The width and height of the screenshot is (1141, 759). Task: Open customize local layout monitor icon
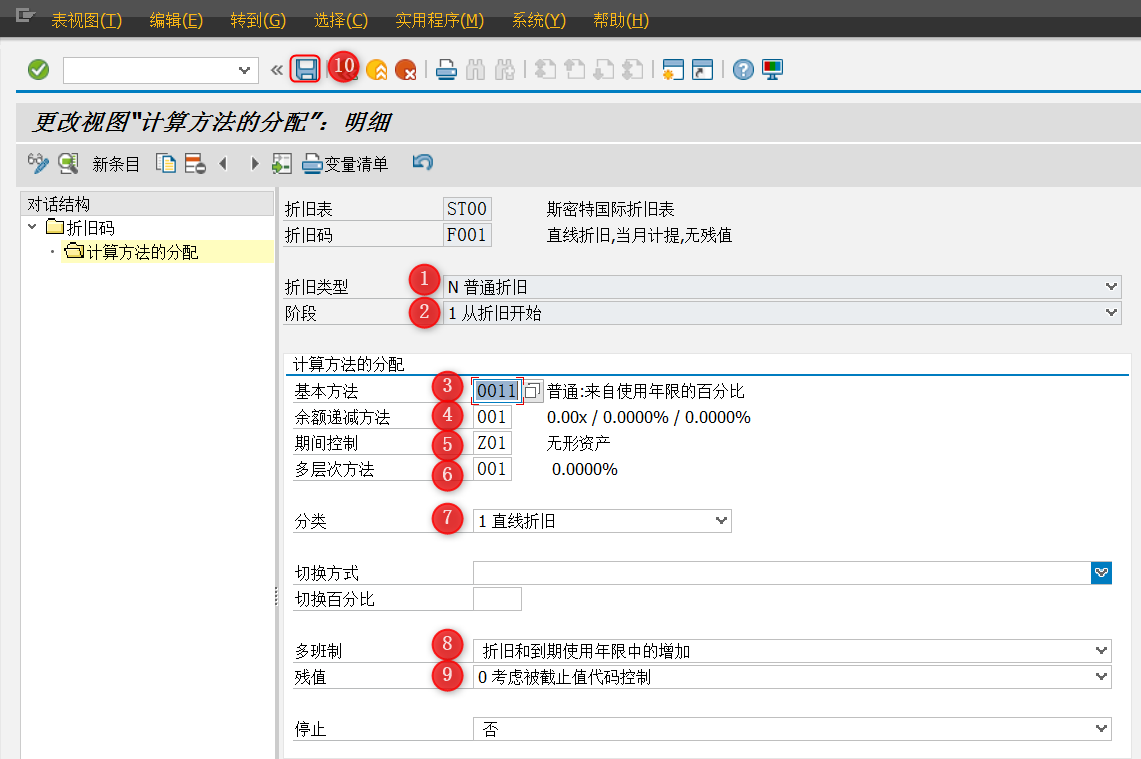(771, 69)
